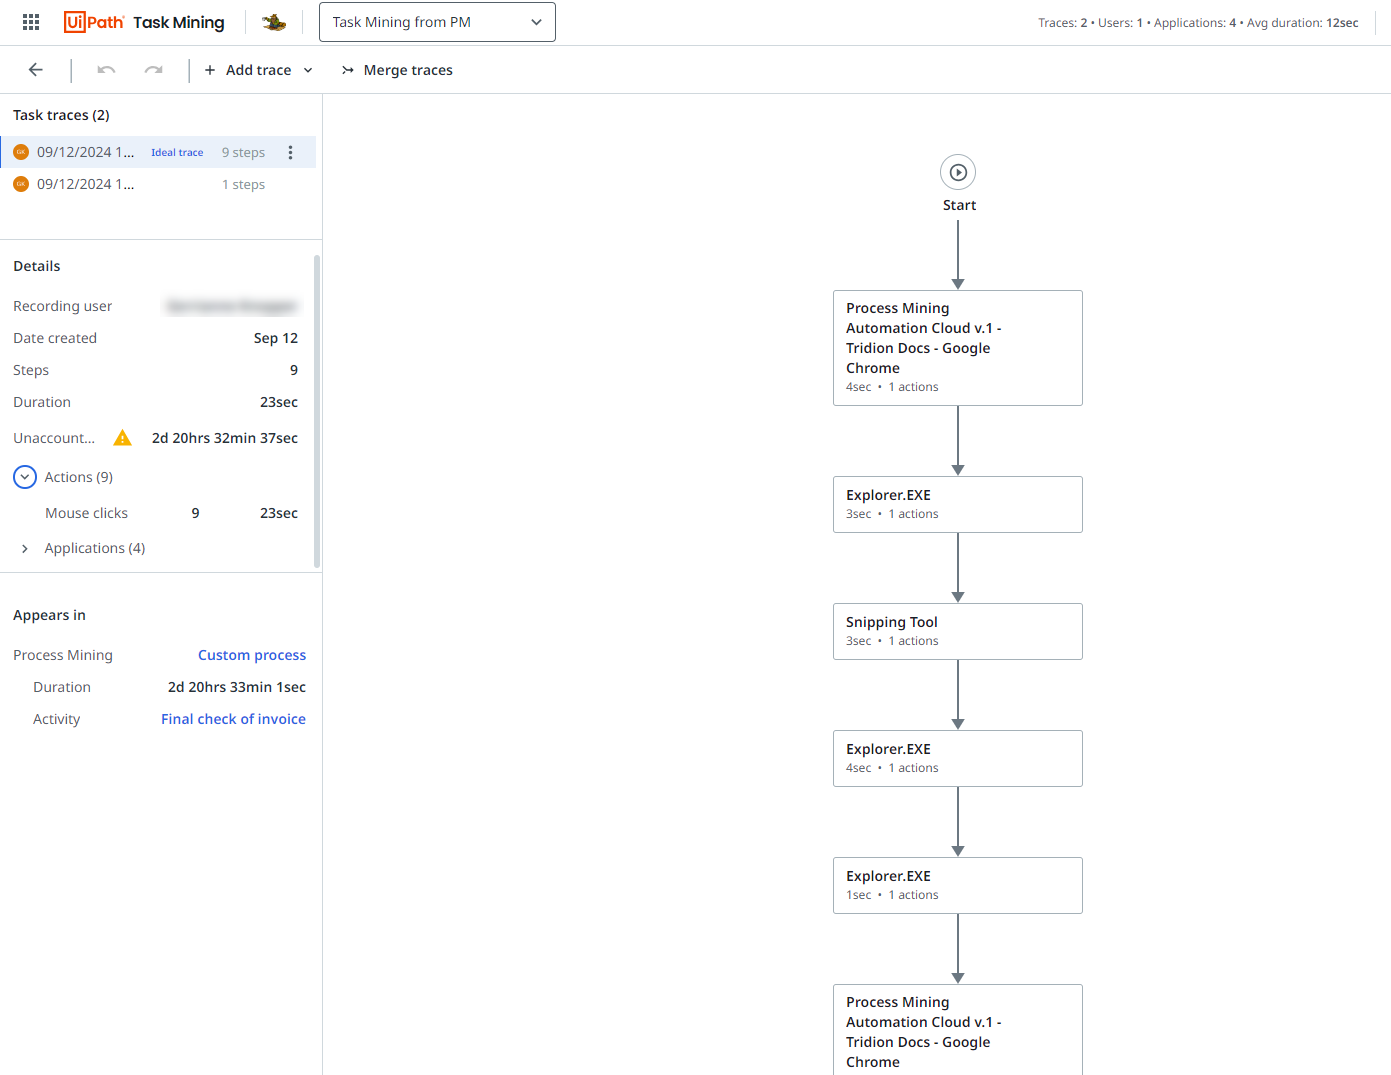The image size is (1391, 1075).
Task: Select the 9 steps ideal trace row
Action: point(158,152)
